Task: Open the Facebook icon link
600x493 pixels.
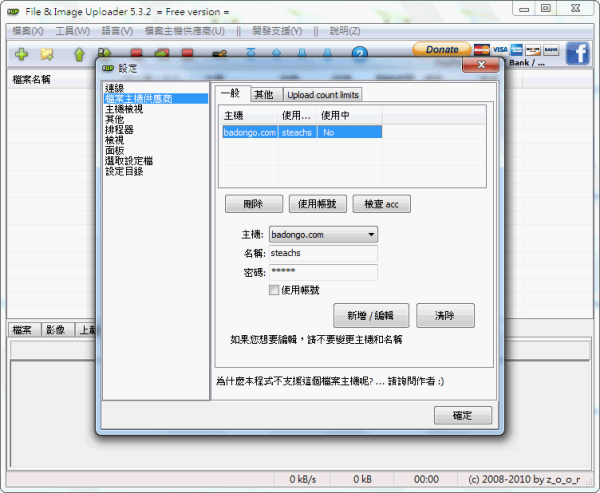Action: point(577,53)
